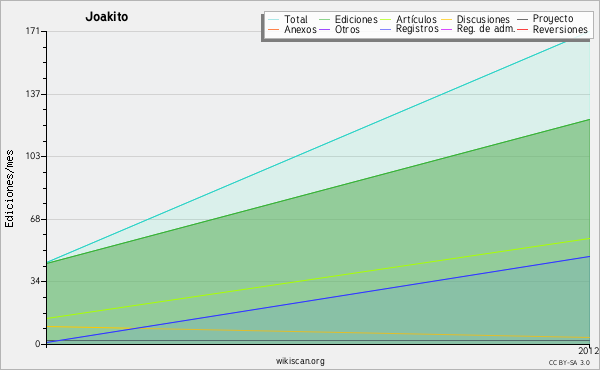Click the magenta Reg. de adm. legend line swatch
The height and width of the screenshot is (370, 600).
click(447, 29)
